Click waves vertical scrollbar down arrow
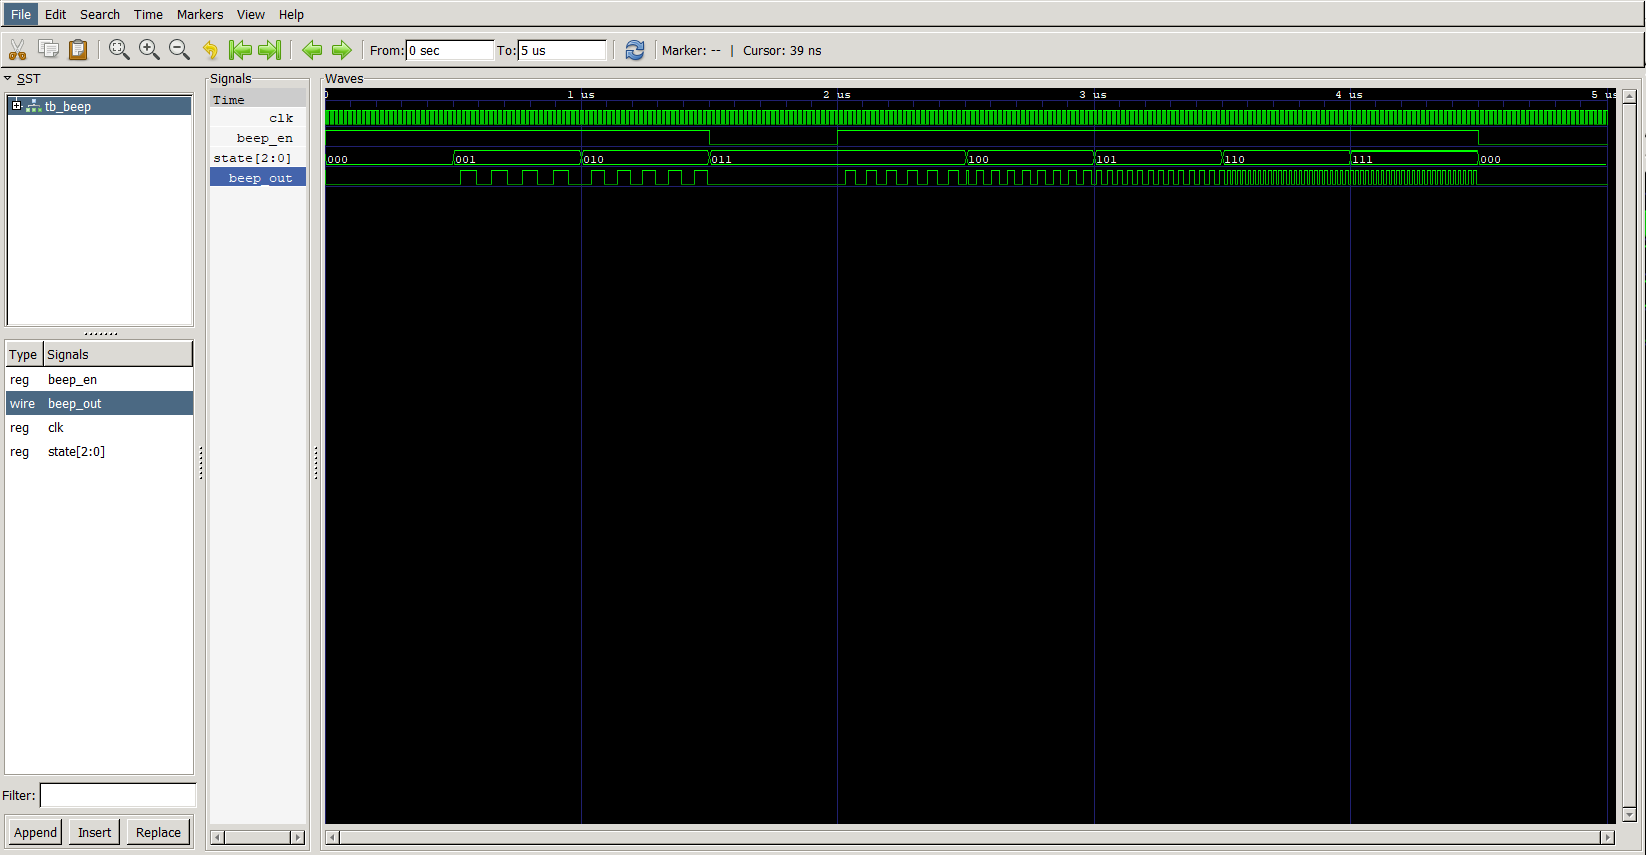This screenshot has height=855, width=1646. (x=1629, y=814)
